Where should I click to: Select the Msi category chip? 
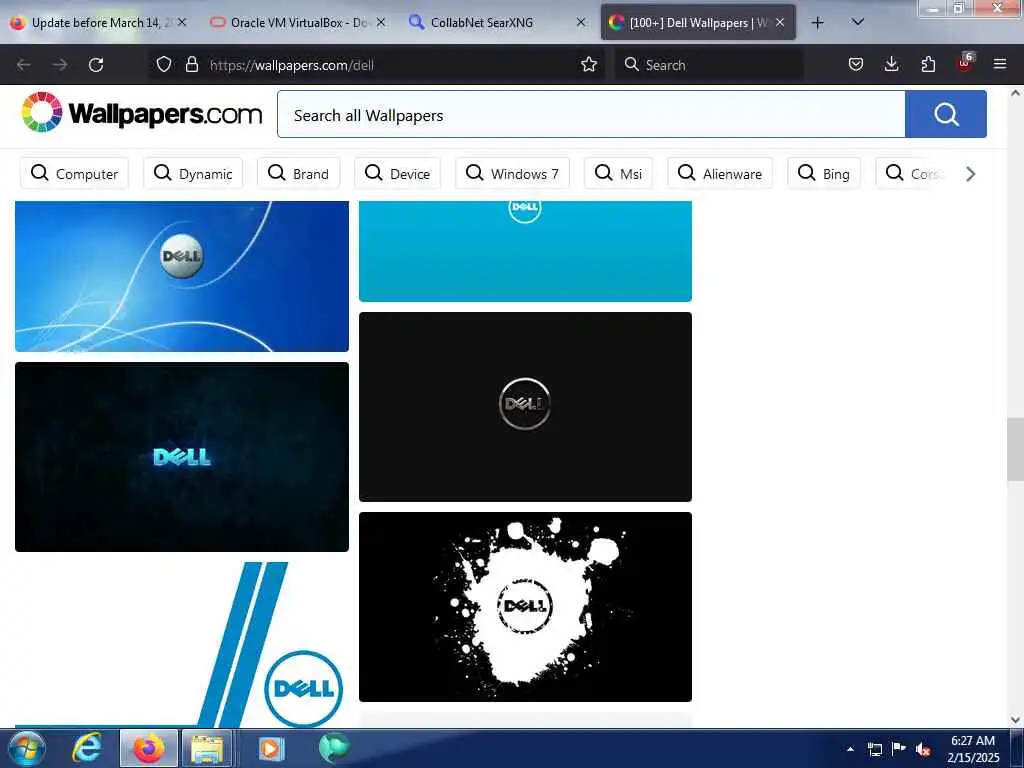618,173
